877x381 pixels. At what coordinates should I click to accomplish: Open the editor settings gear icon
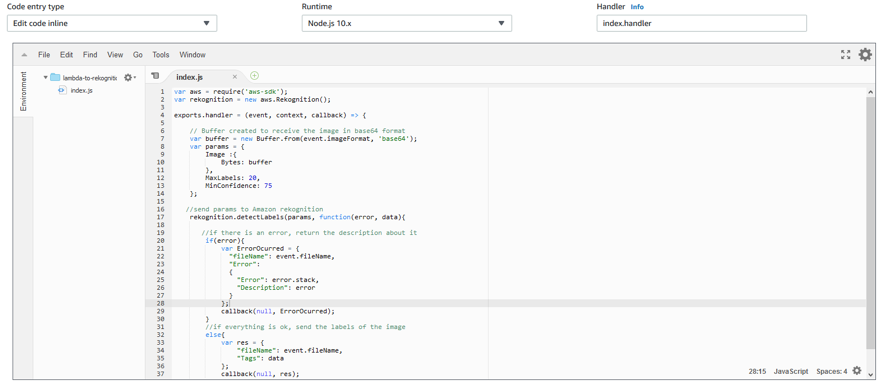pos(865,54)
